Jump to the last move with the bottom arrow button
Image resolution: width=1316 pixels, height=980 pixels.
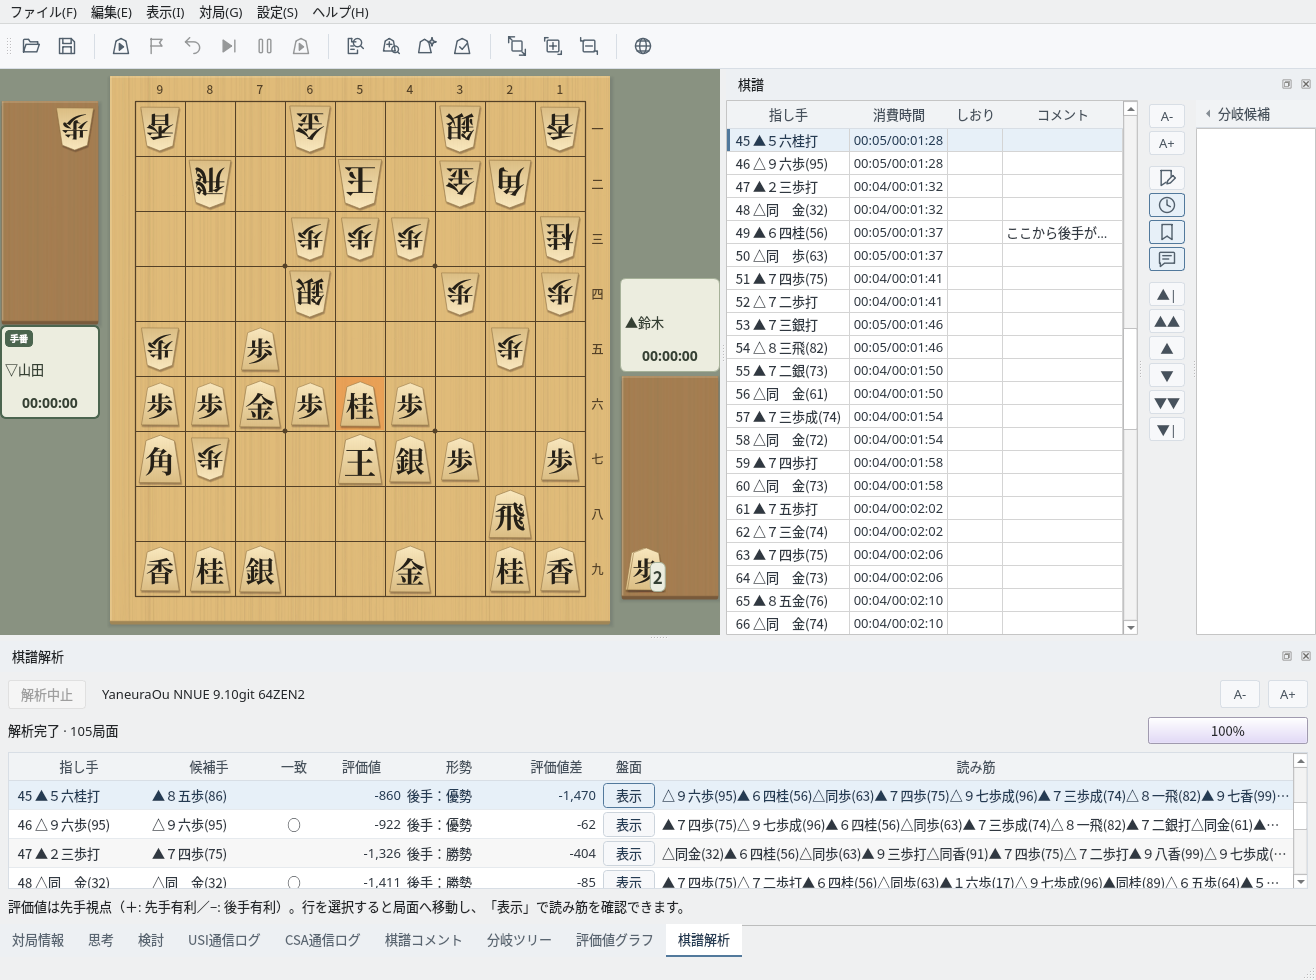point(1167,430)
